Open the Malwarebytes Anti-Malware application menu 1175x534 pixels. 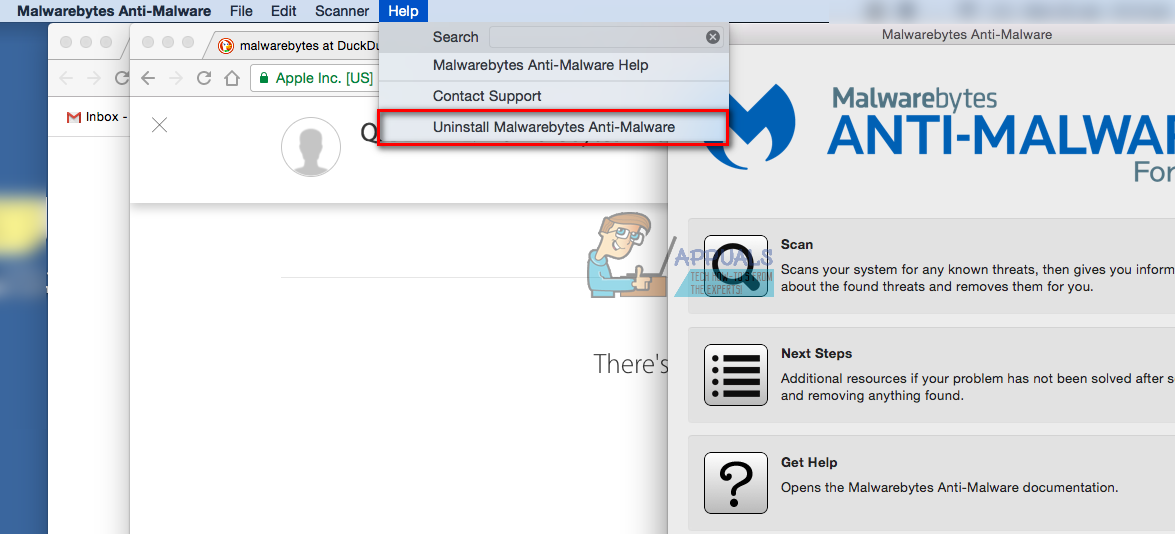point(114,11)
